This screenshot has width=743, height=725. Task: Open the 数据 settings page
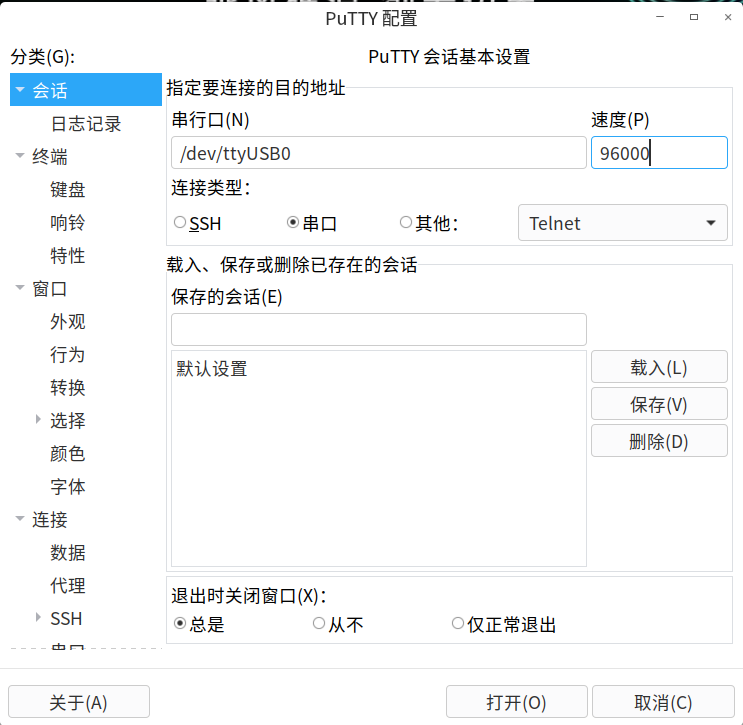click(x=68, y=553)
